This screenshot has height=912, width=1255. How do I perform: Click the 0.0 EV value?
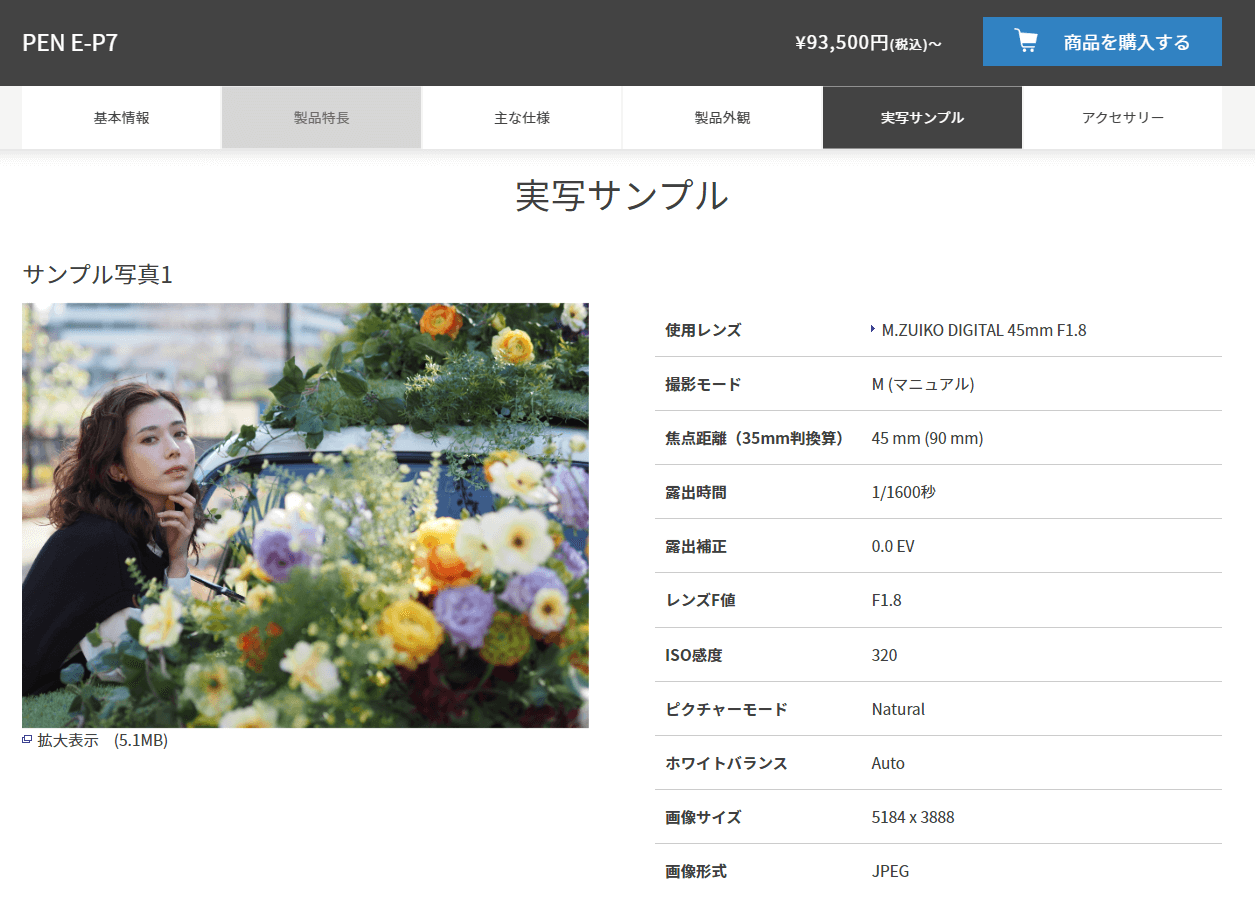(893, 546)
